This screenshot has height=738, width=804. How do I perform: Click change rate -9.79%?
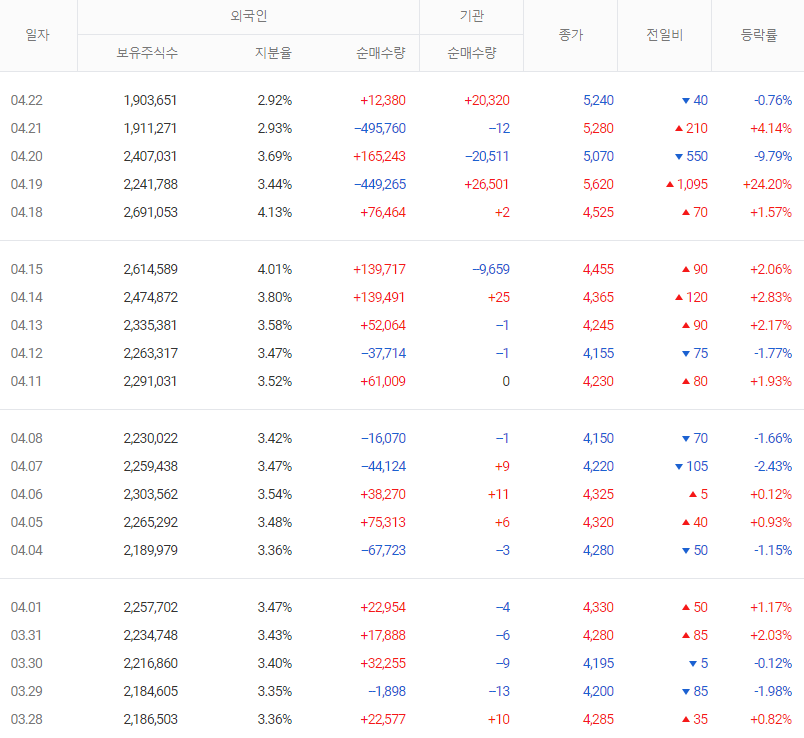point(773,156)
